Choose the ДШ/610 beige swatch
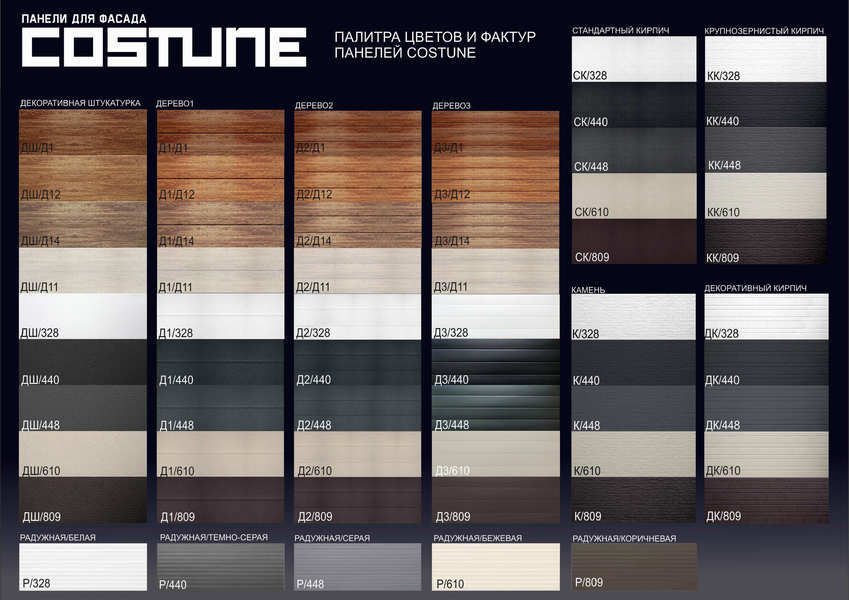 point(83,454)
